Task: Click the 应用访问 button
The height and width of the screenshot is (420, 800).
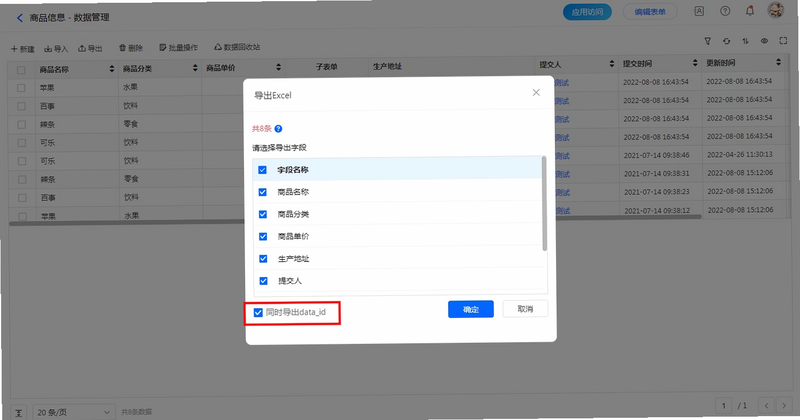Action: point(587,12)
